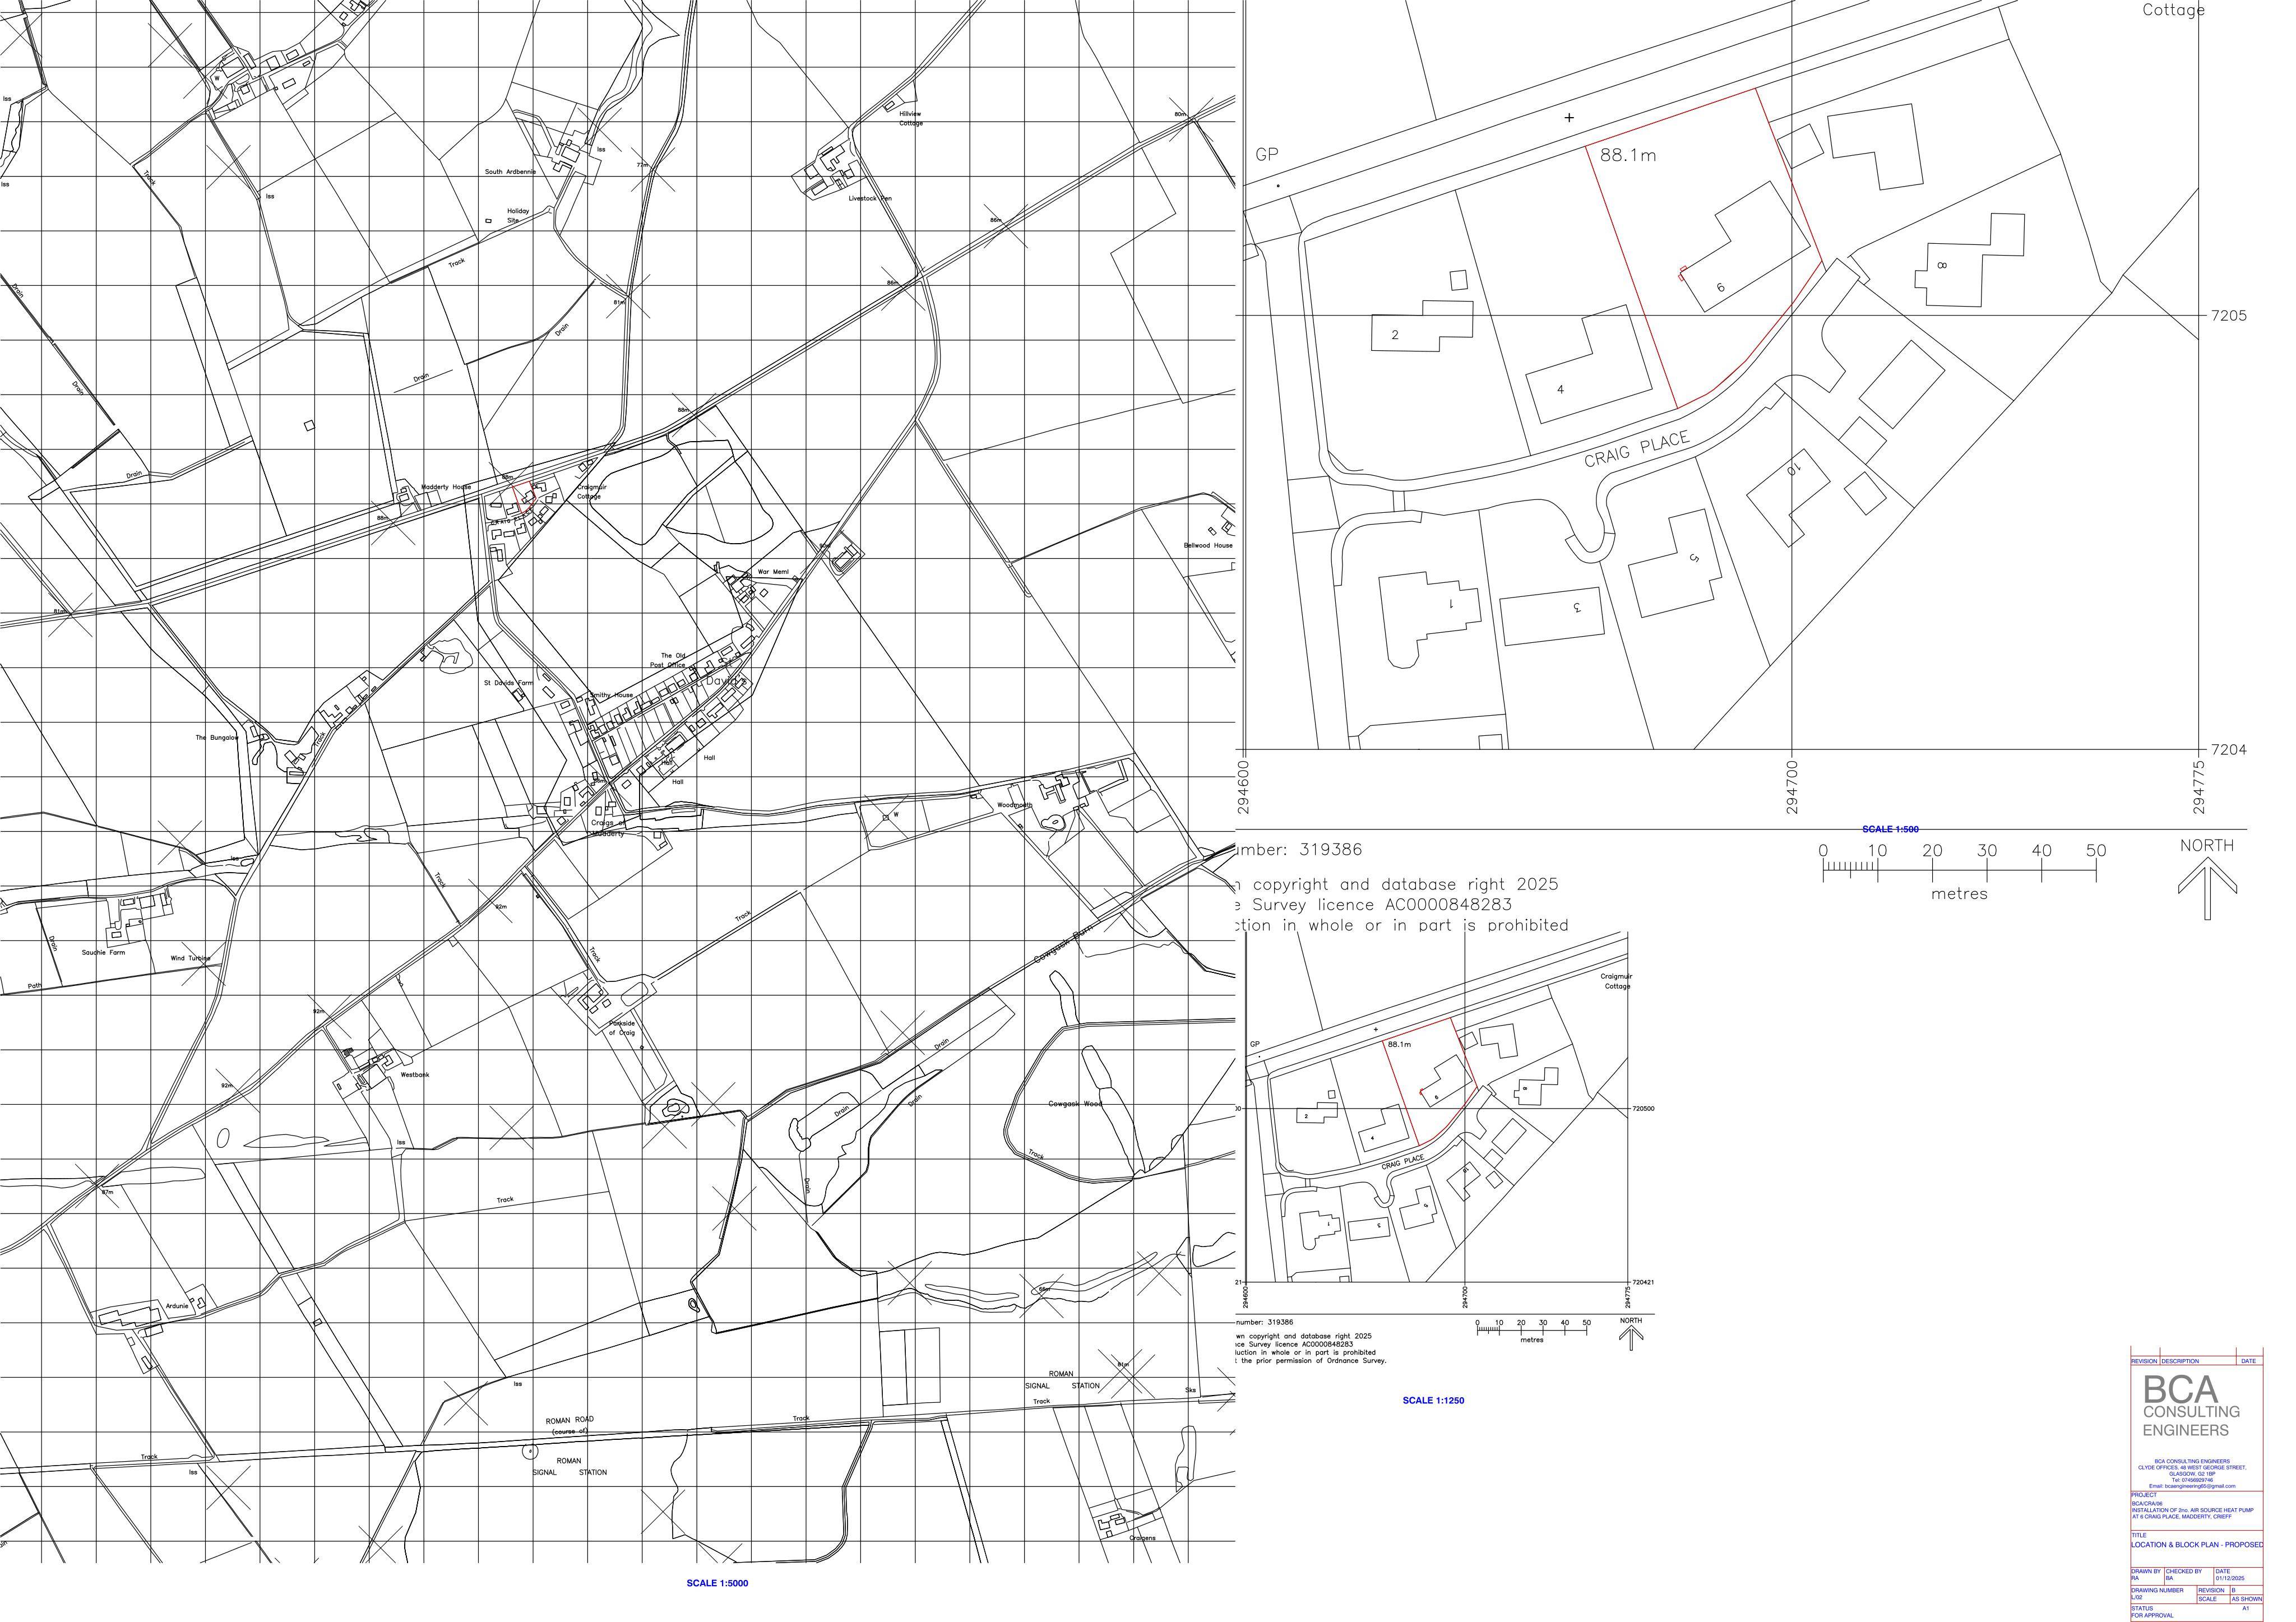2296x1622 pixels.
Task: Click the small NORTH arrow in 1:1250 plan
Action: (x=1631, y=1337)
